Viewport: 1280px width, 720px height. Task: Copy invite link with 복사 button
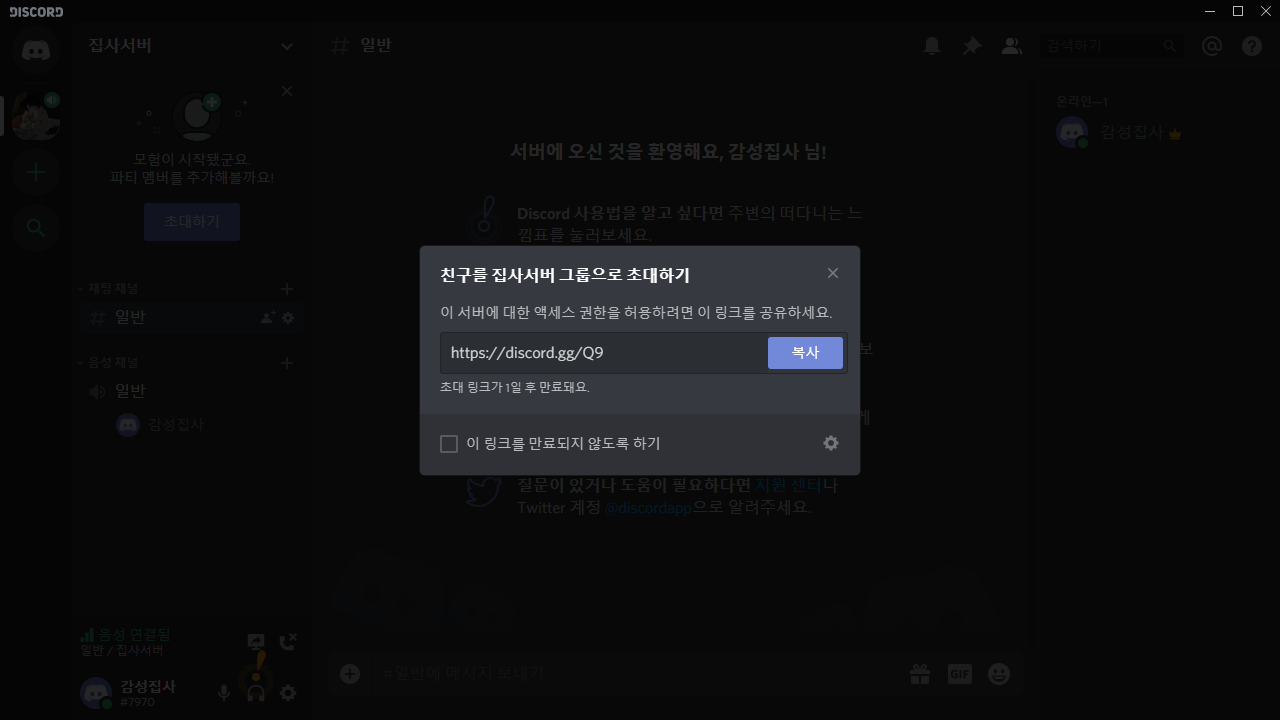[x=805, y=353]
